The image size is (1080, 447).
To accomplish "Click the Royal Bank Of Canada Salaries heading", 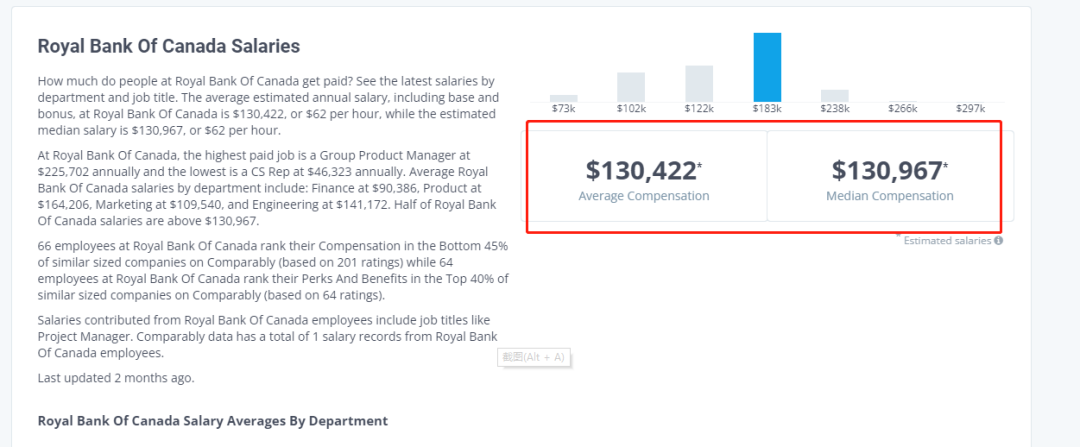I will pyautogui.click(x=169, y=46).
